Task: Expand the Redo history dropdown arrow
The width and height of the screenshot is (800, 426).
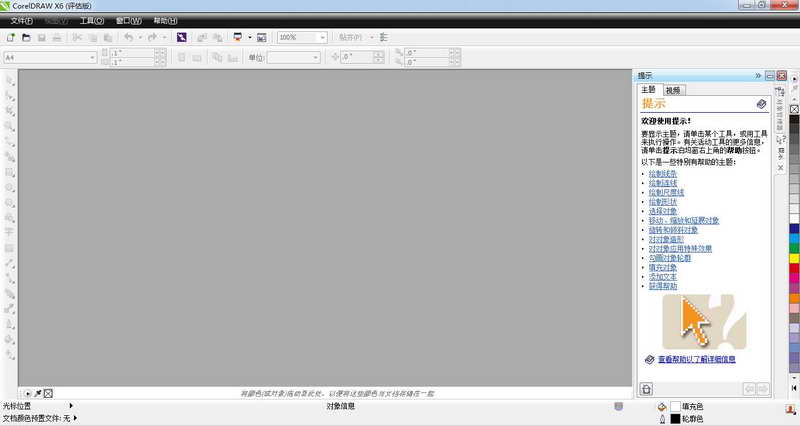Action: [164, 37]
